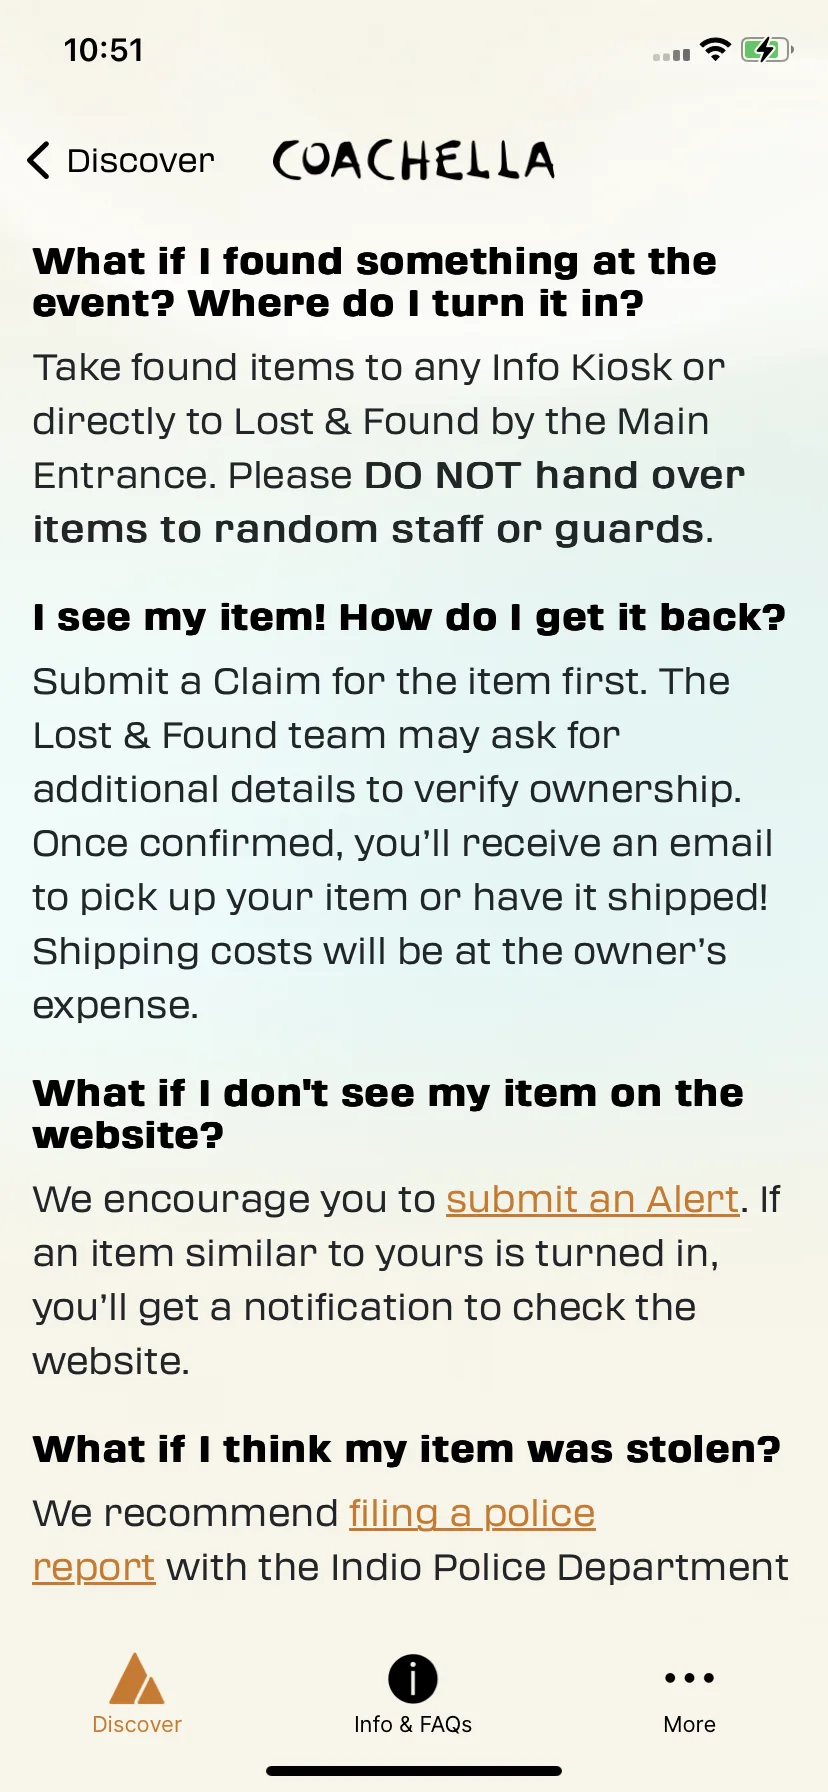Go back via the Discover label
This screenshot has height=1792, width=828.
click(140, 161)
